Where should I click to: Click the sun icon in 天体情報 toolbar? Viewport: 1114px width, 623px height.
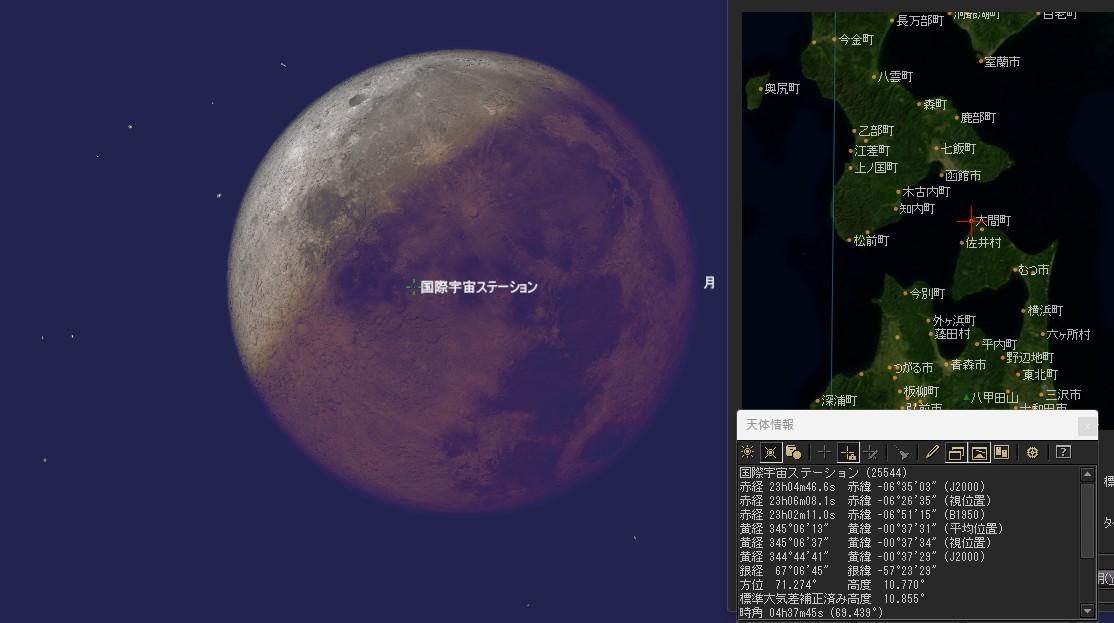(x=748, y=452)
